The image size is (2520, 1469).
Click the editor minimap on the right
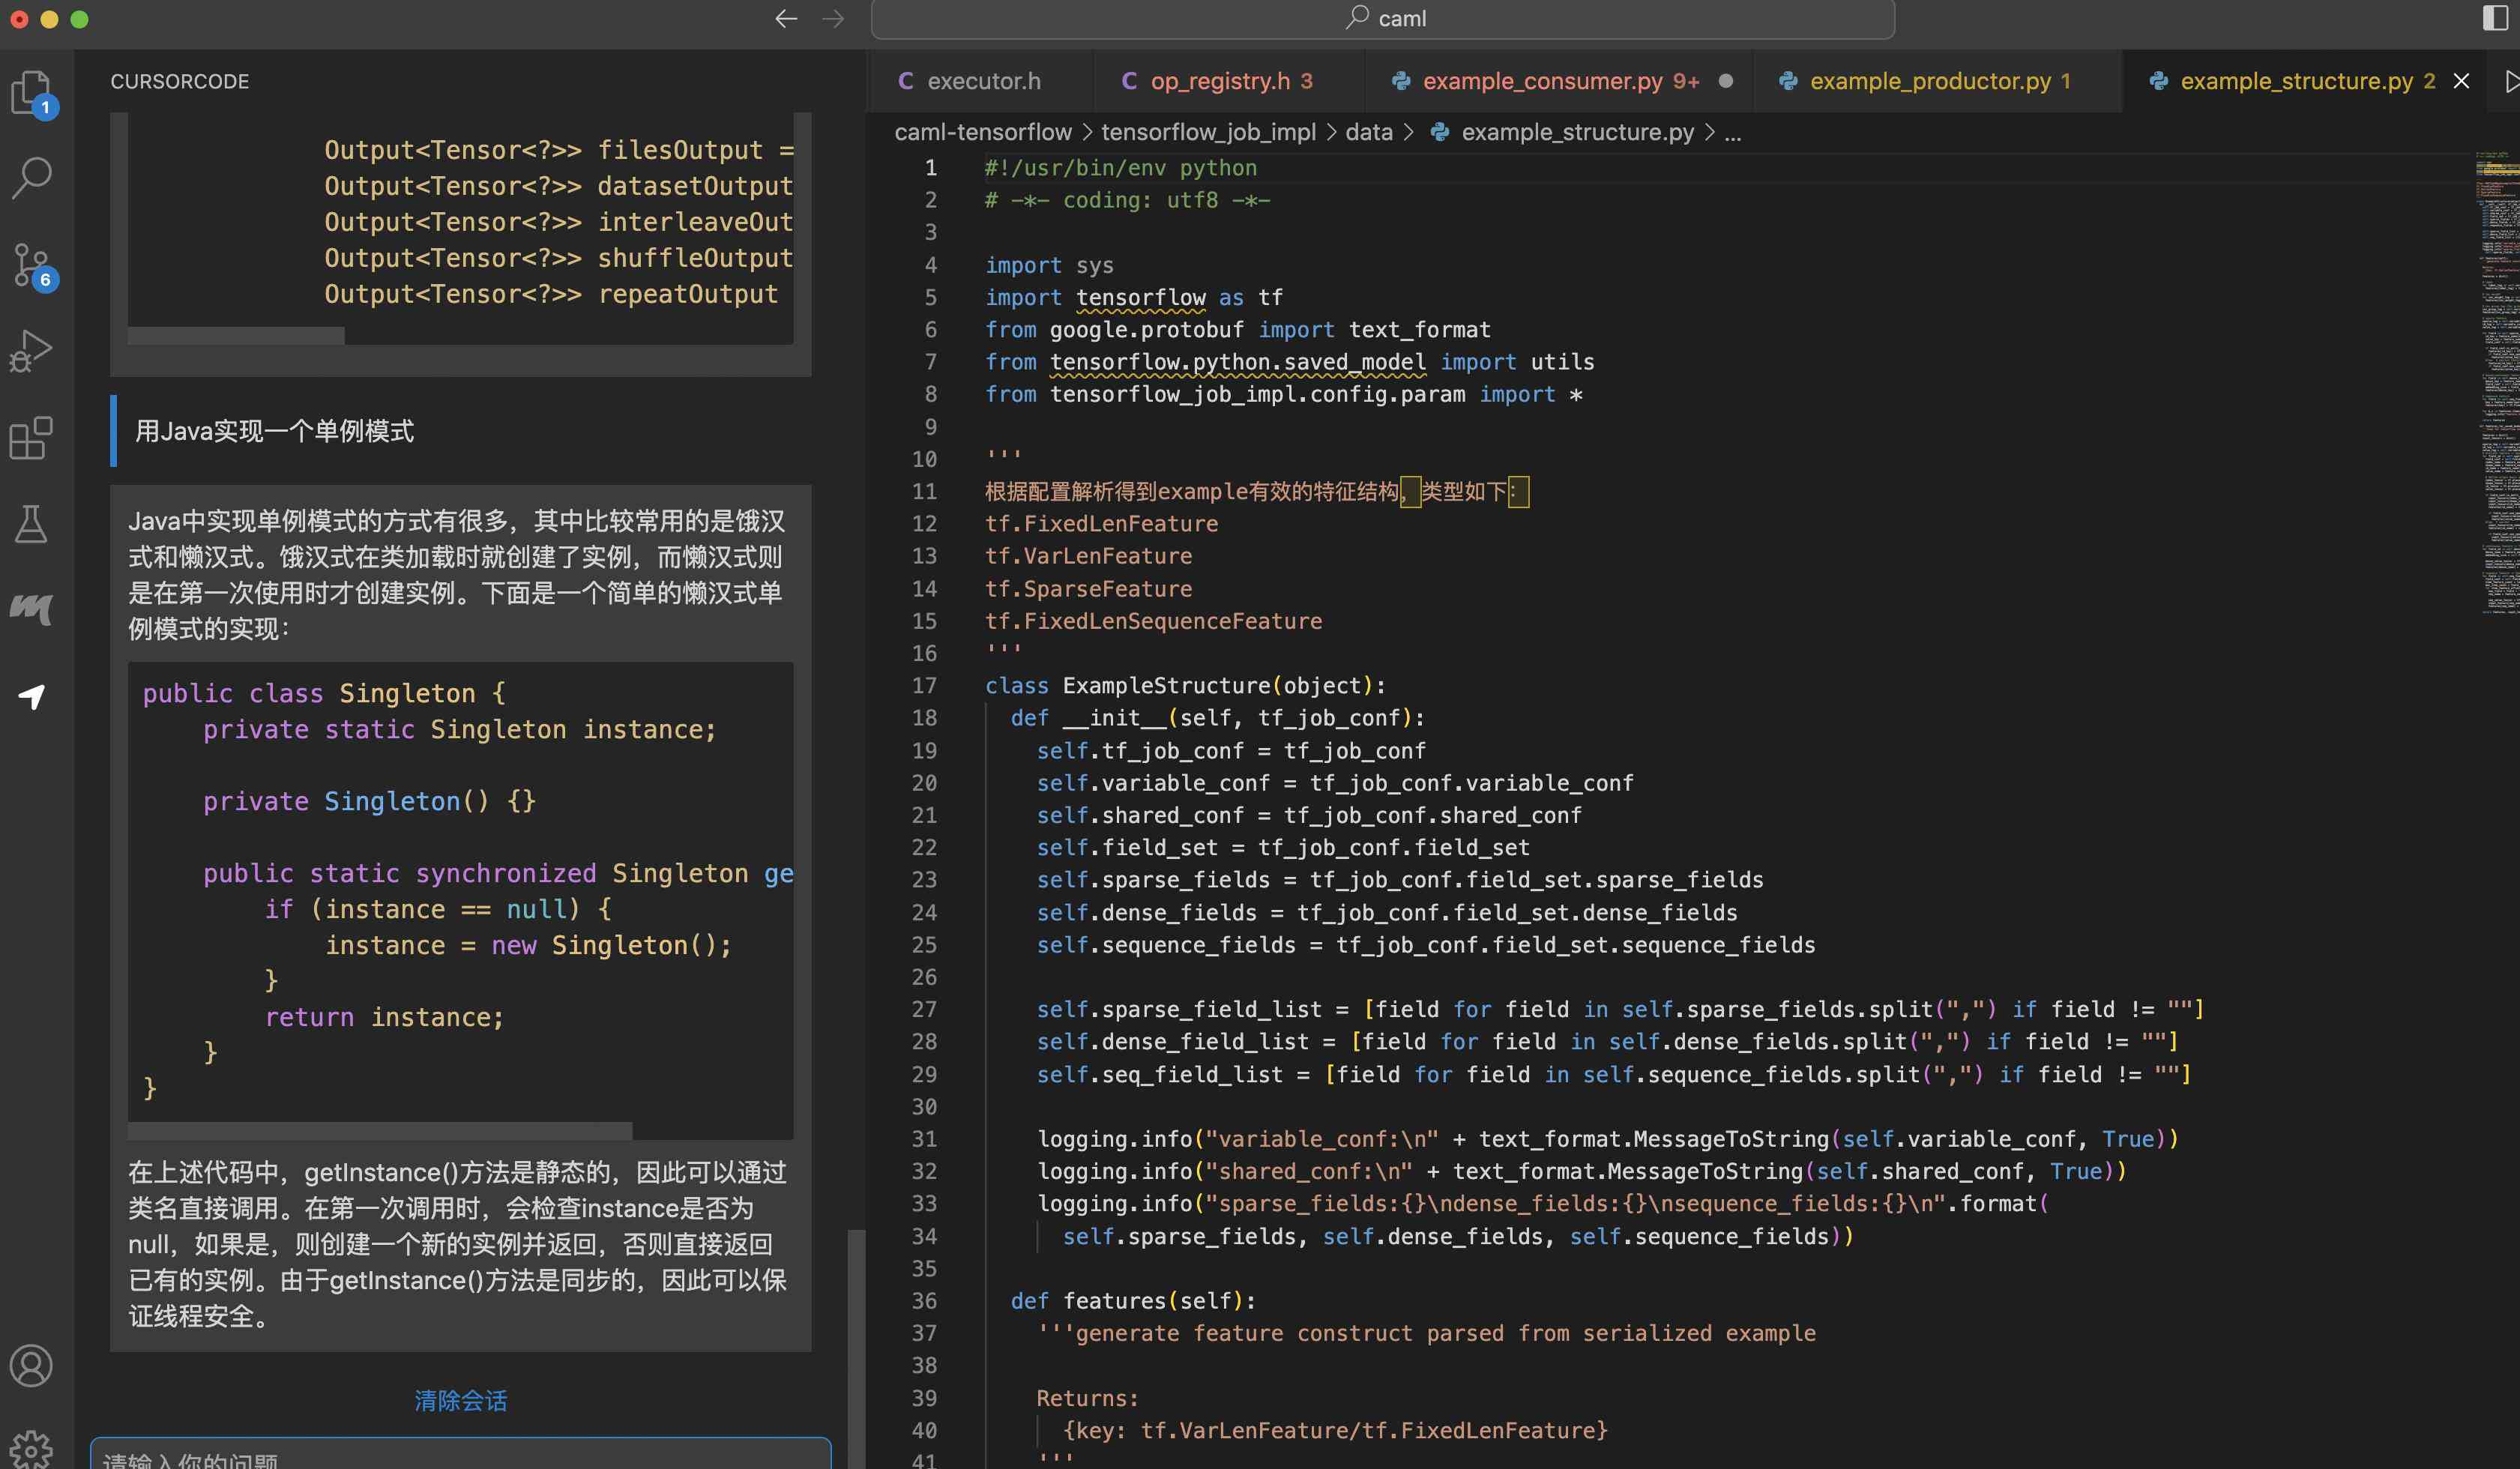2497,382
